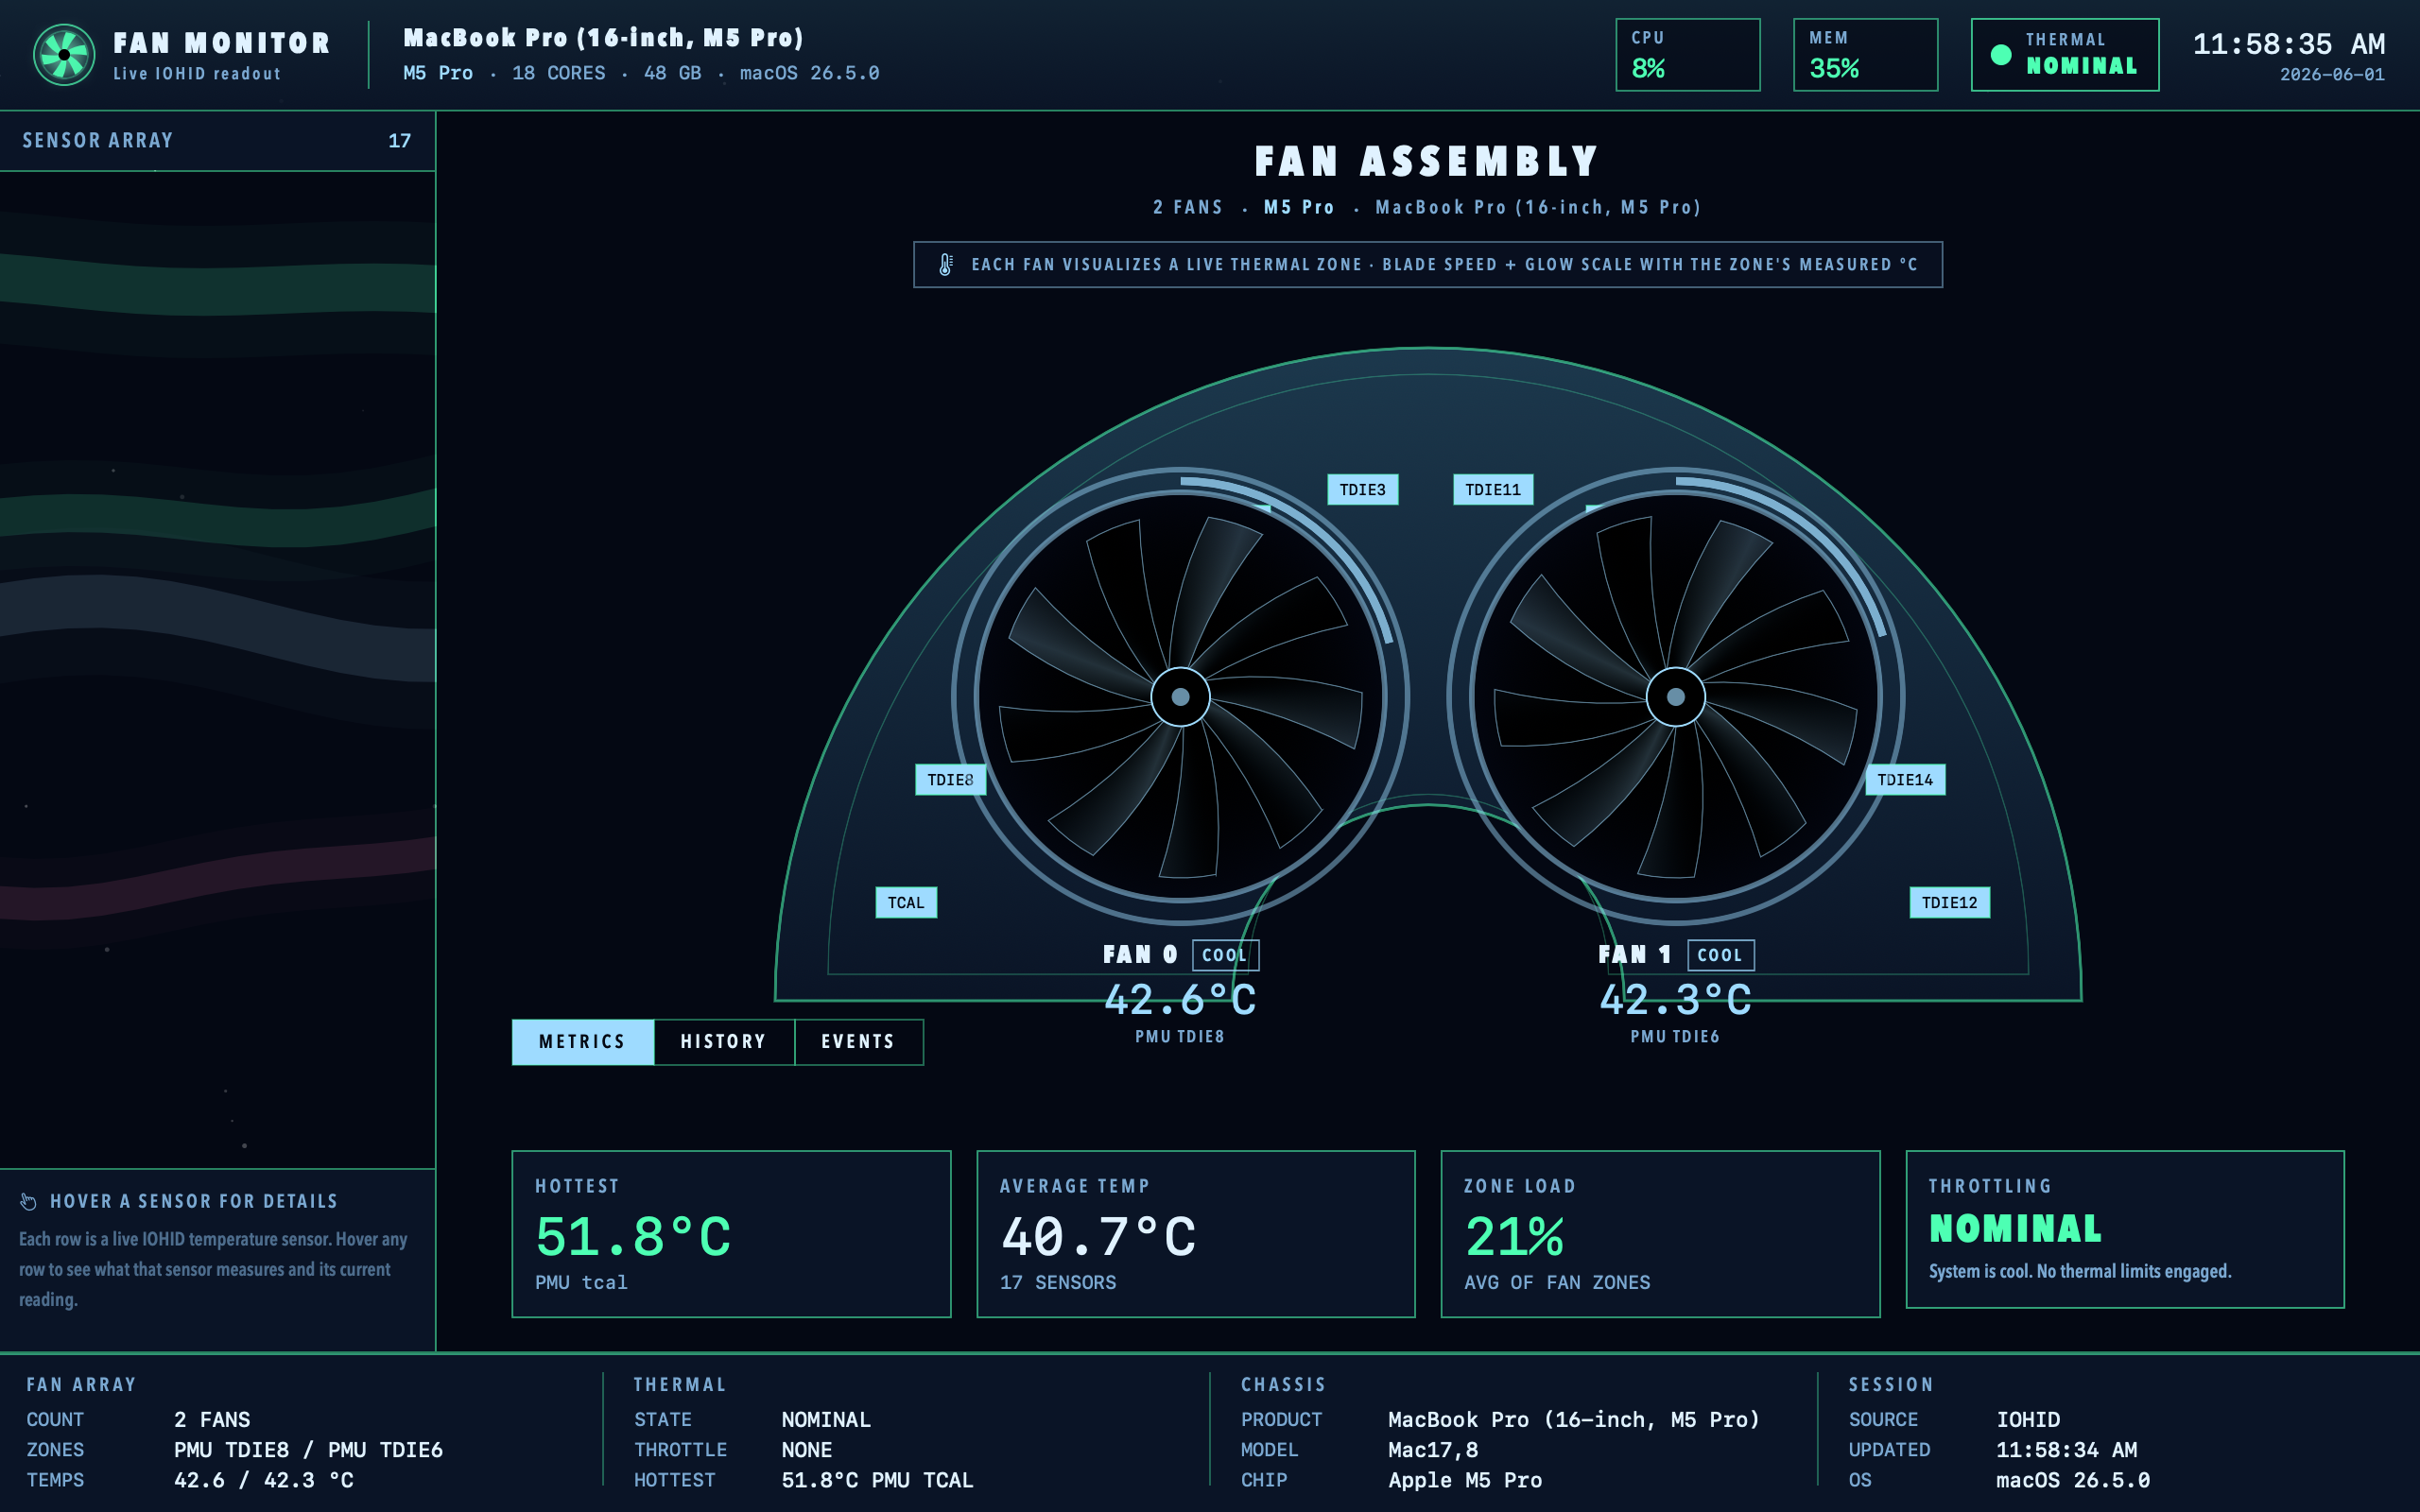Image resolution: width=2420 pixels, height=1512 pixels.
Task: Select the TCAL sensor tag
Action: point(906,902)
